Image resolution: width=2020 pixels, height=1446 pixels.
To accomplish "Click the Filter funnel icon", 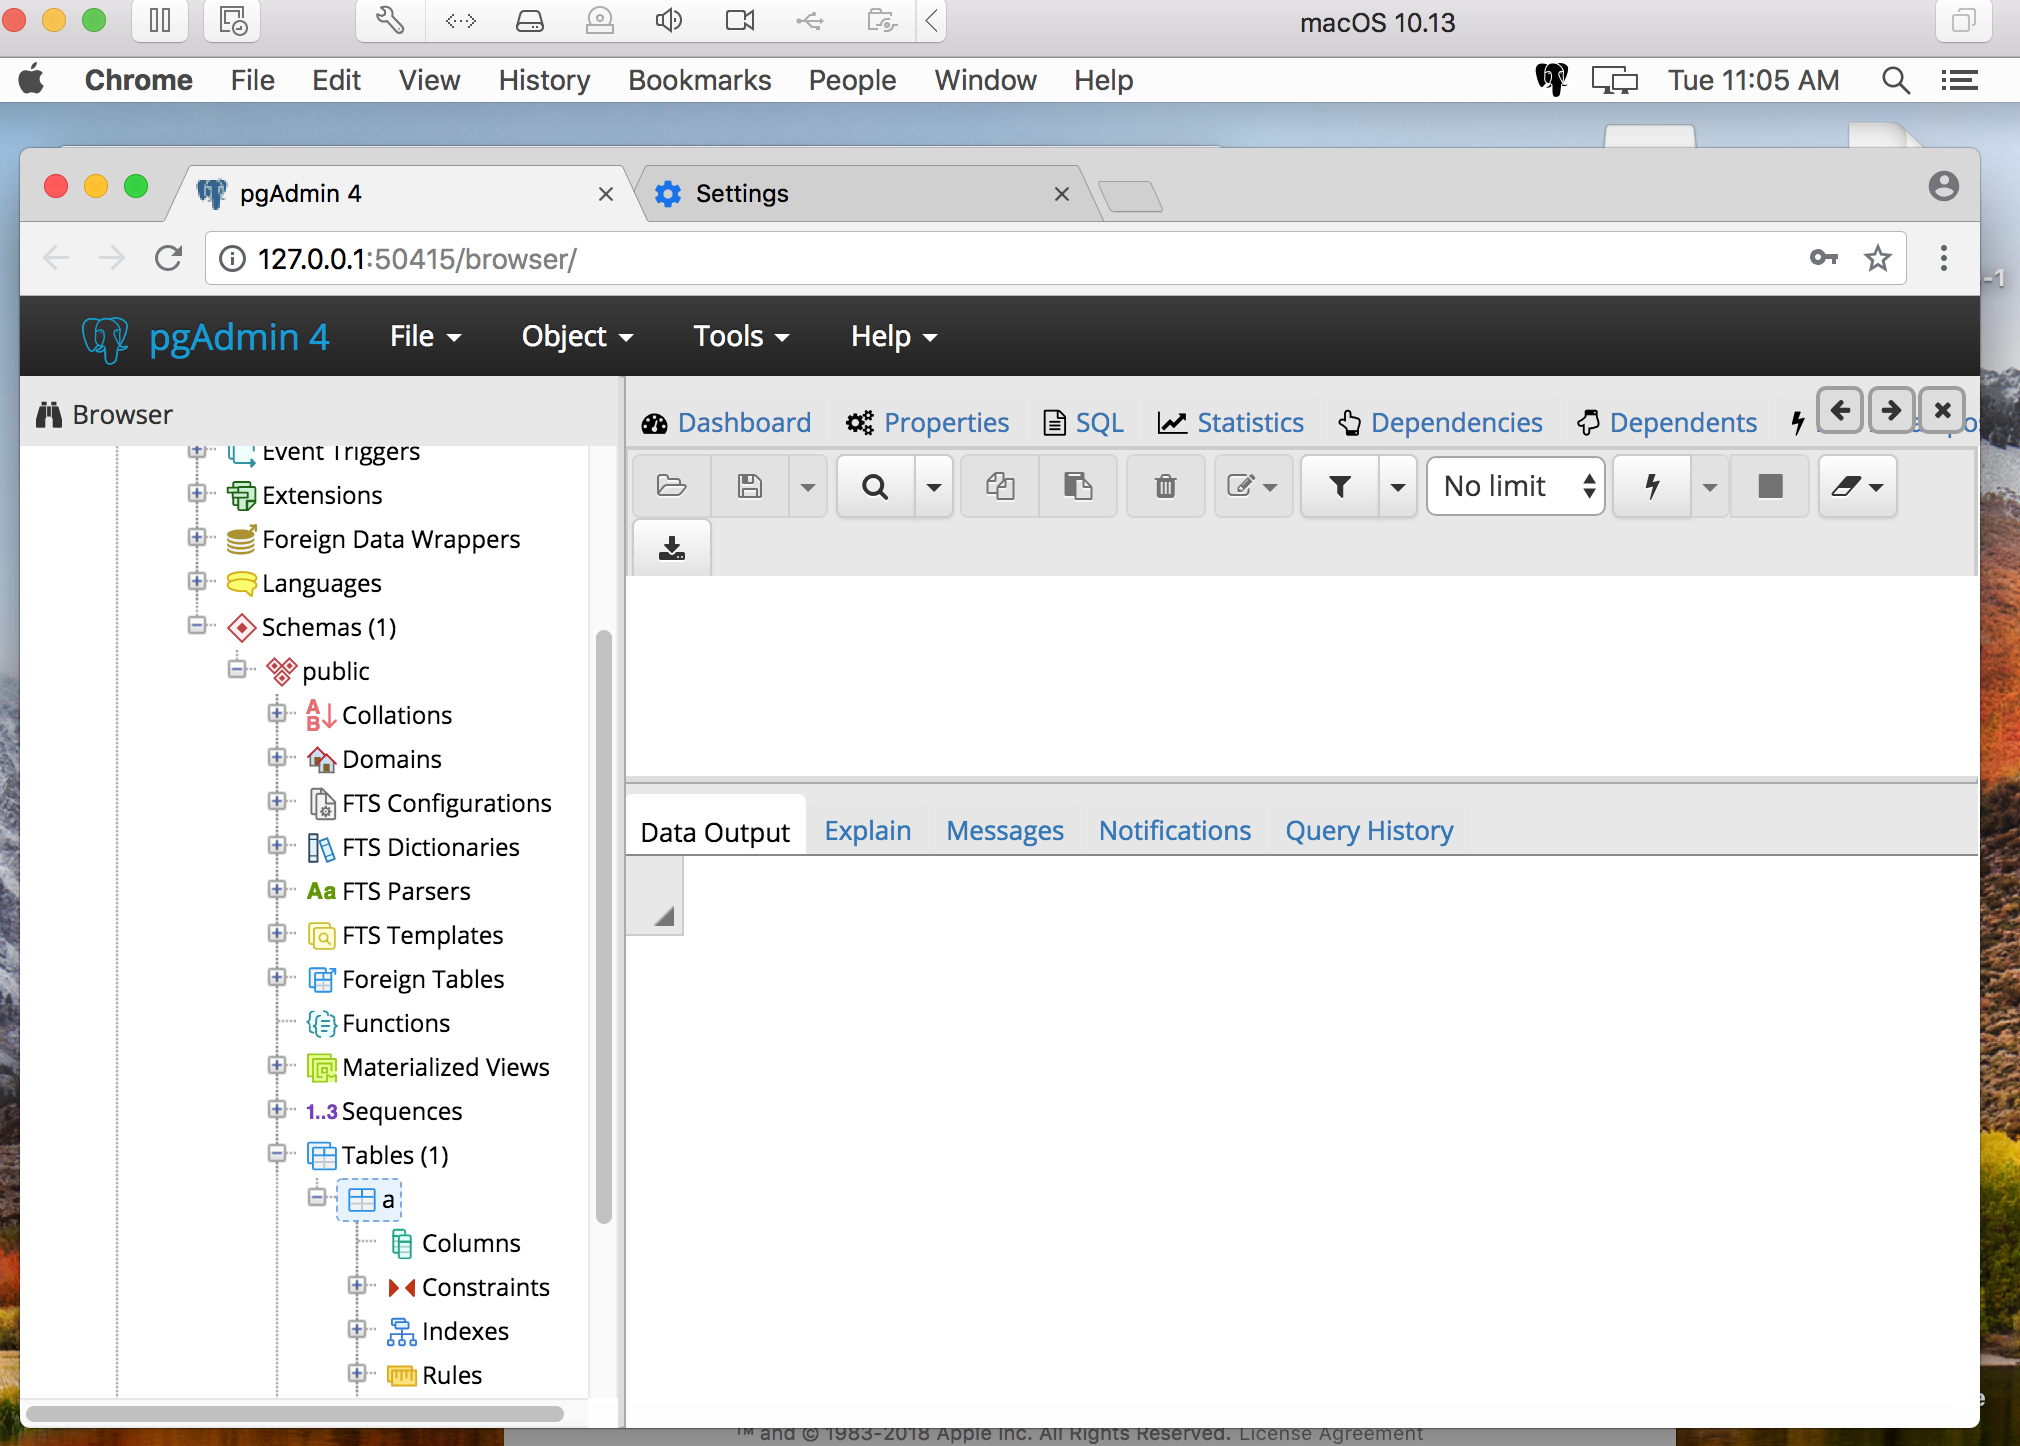I will pyautogui.click(x=1340, y=487).
